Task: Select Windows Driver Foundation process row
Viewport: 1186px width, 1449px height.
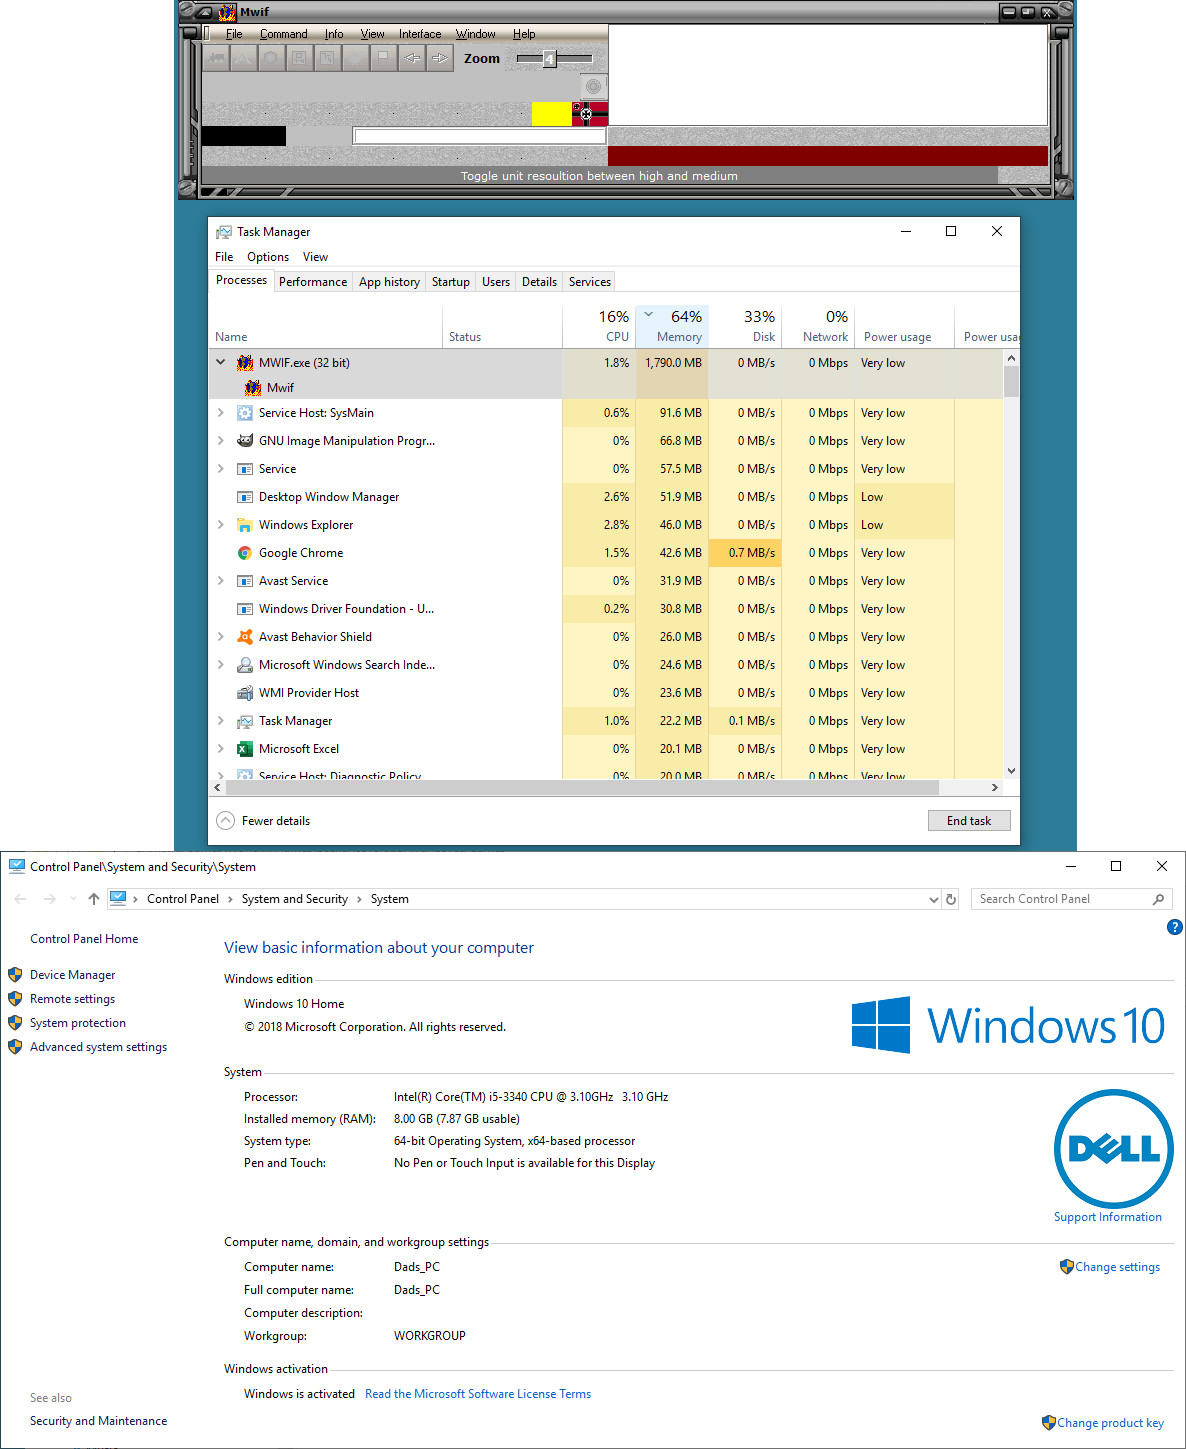Action: 606,609
